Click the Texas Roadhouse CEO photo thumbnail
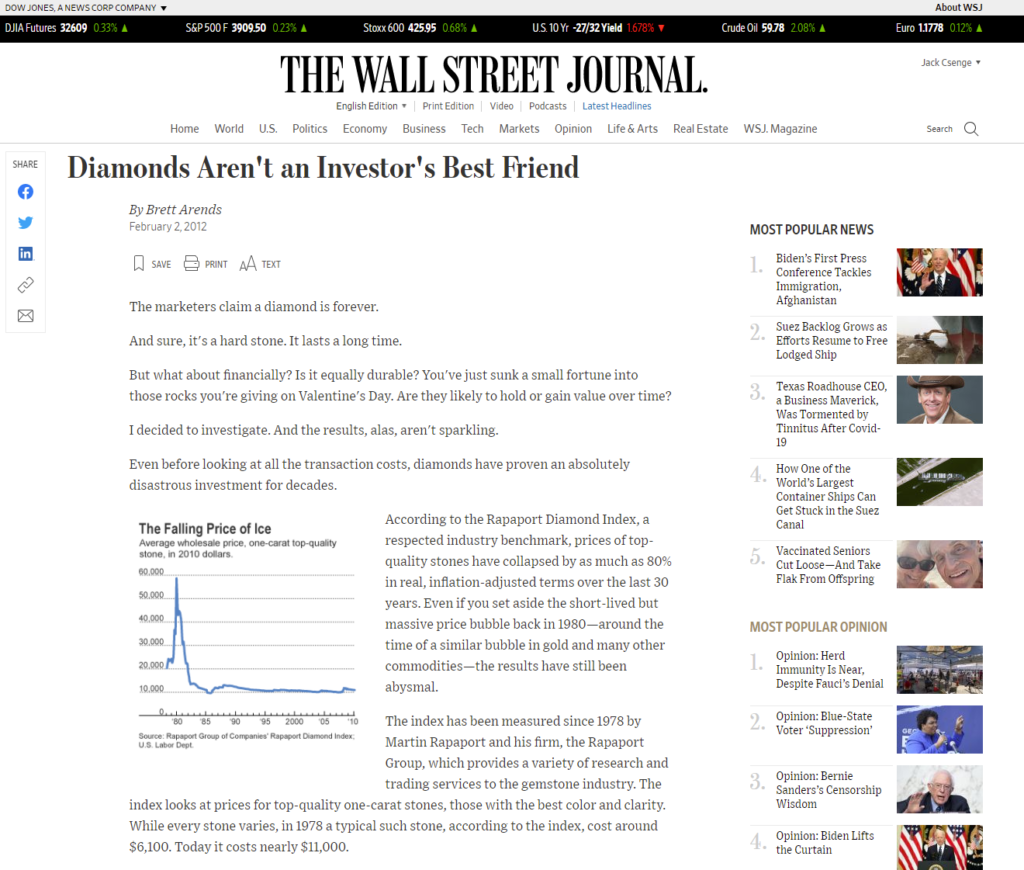Image resolution: width=1024 pixels, height=870 pixels. click(x=939, y=400)
